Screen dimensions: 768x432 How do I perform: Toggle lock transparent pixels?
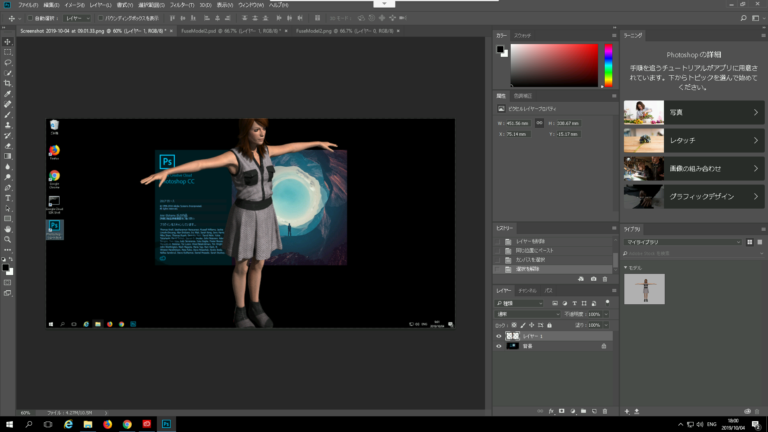[514, 325]
